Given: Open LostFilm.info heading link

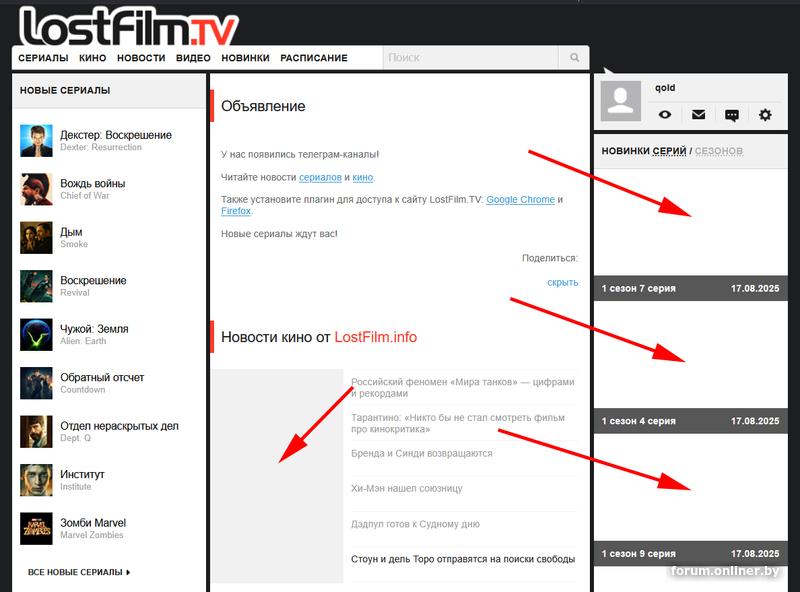Looking at the screenshot, I should pyautogui.click(x=376, y=337).
